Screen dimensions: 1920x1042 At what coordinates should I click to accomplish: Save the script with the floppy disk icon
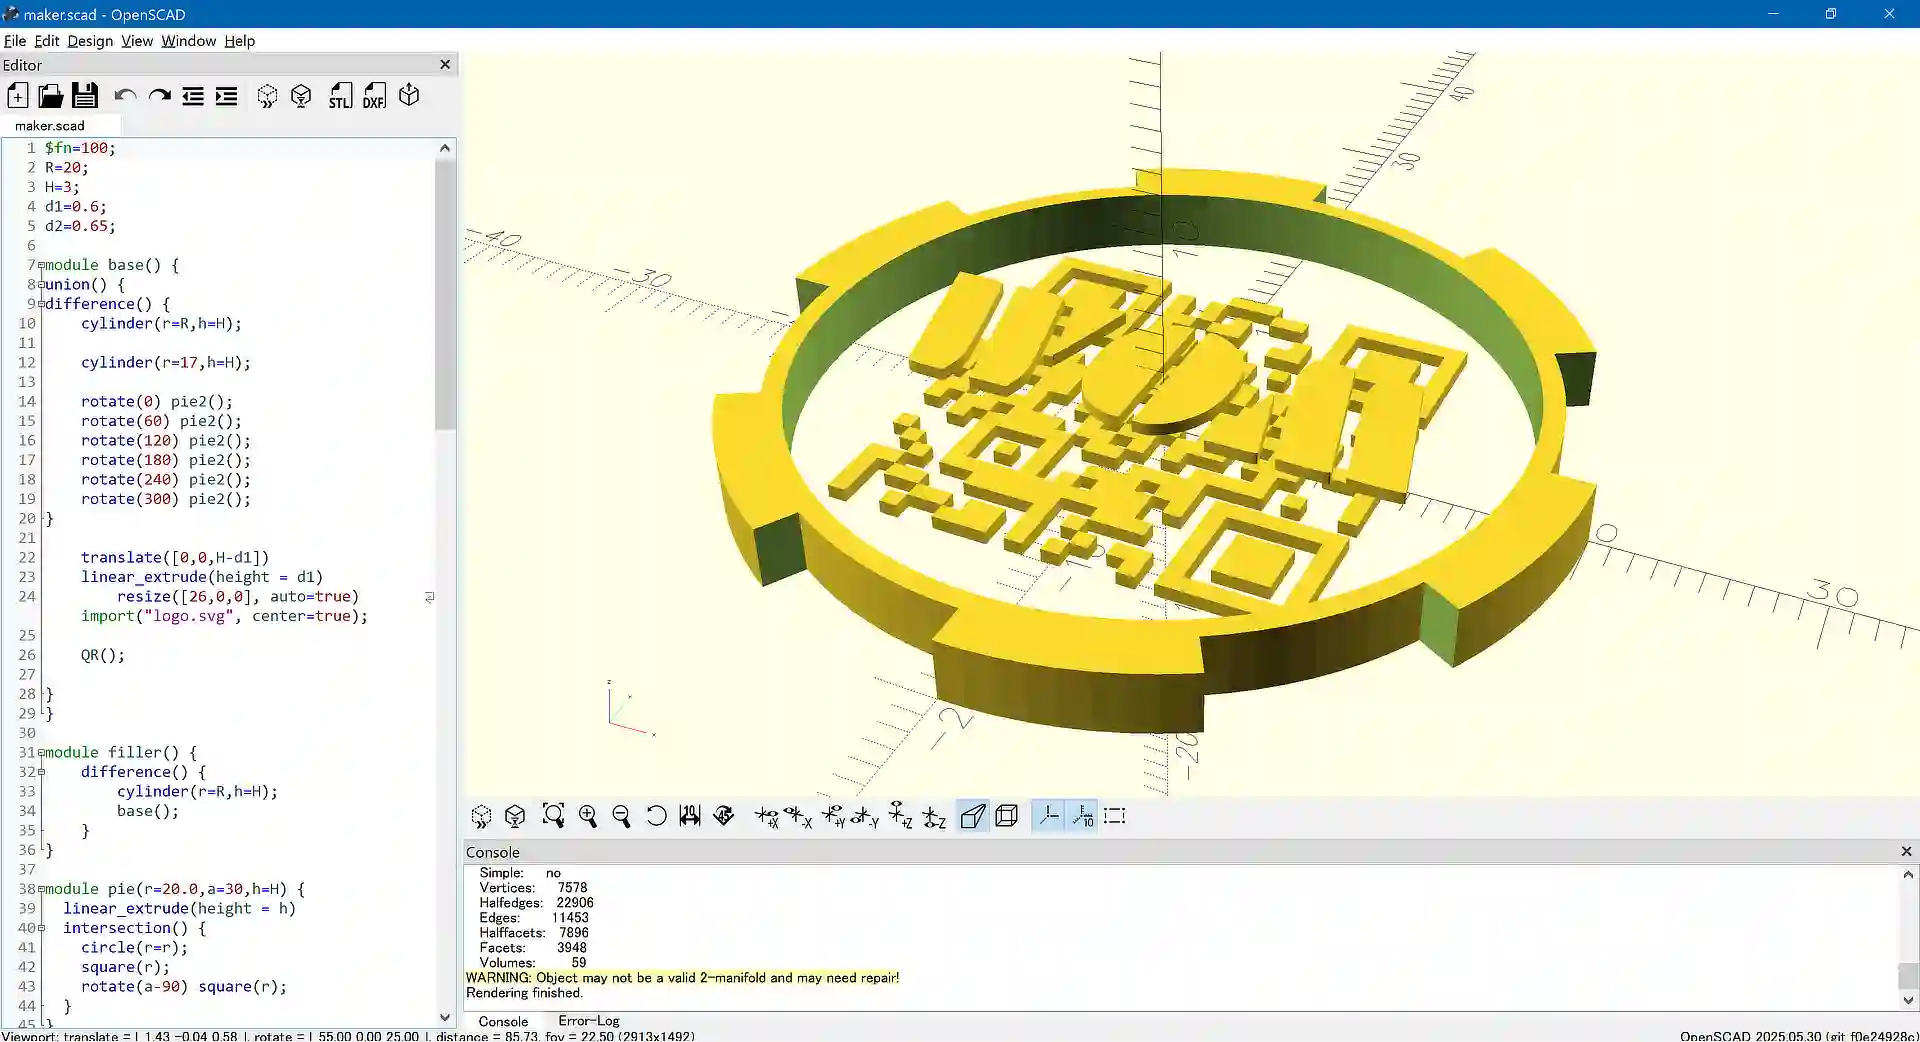tap(85, 96)
